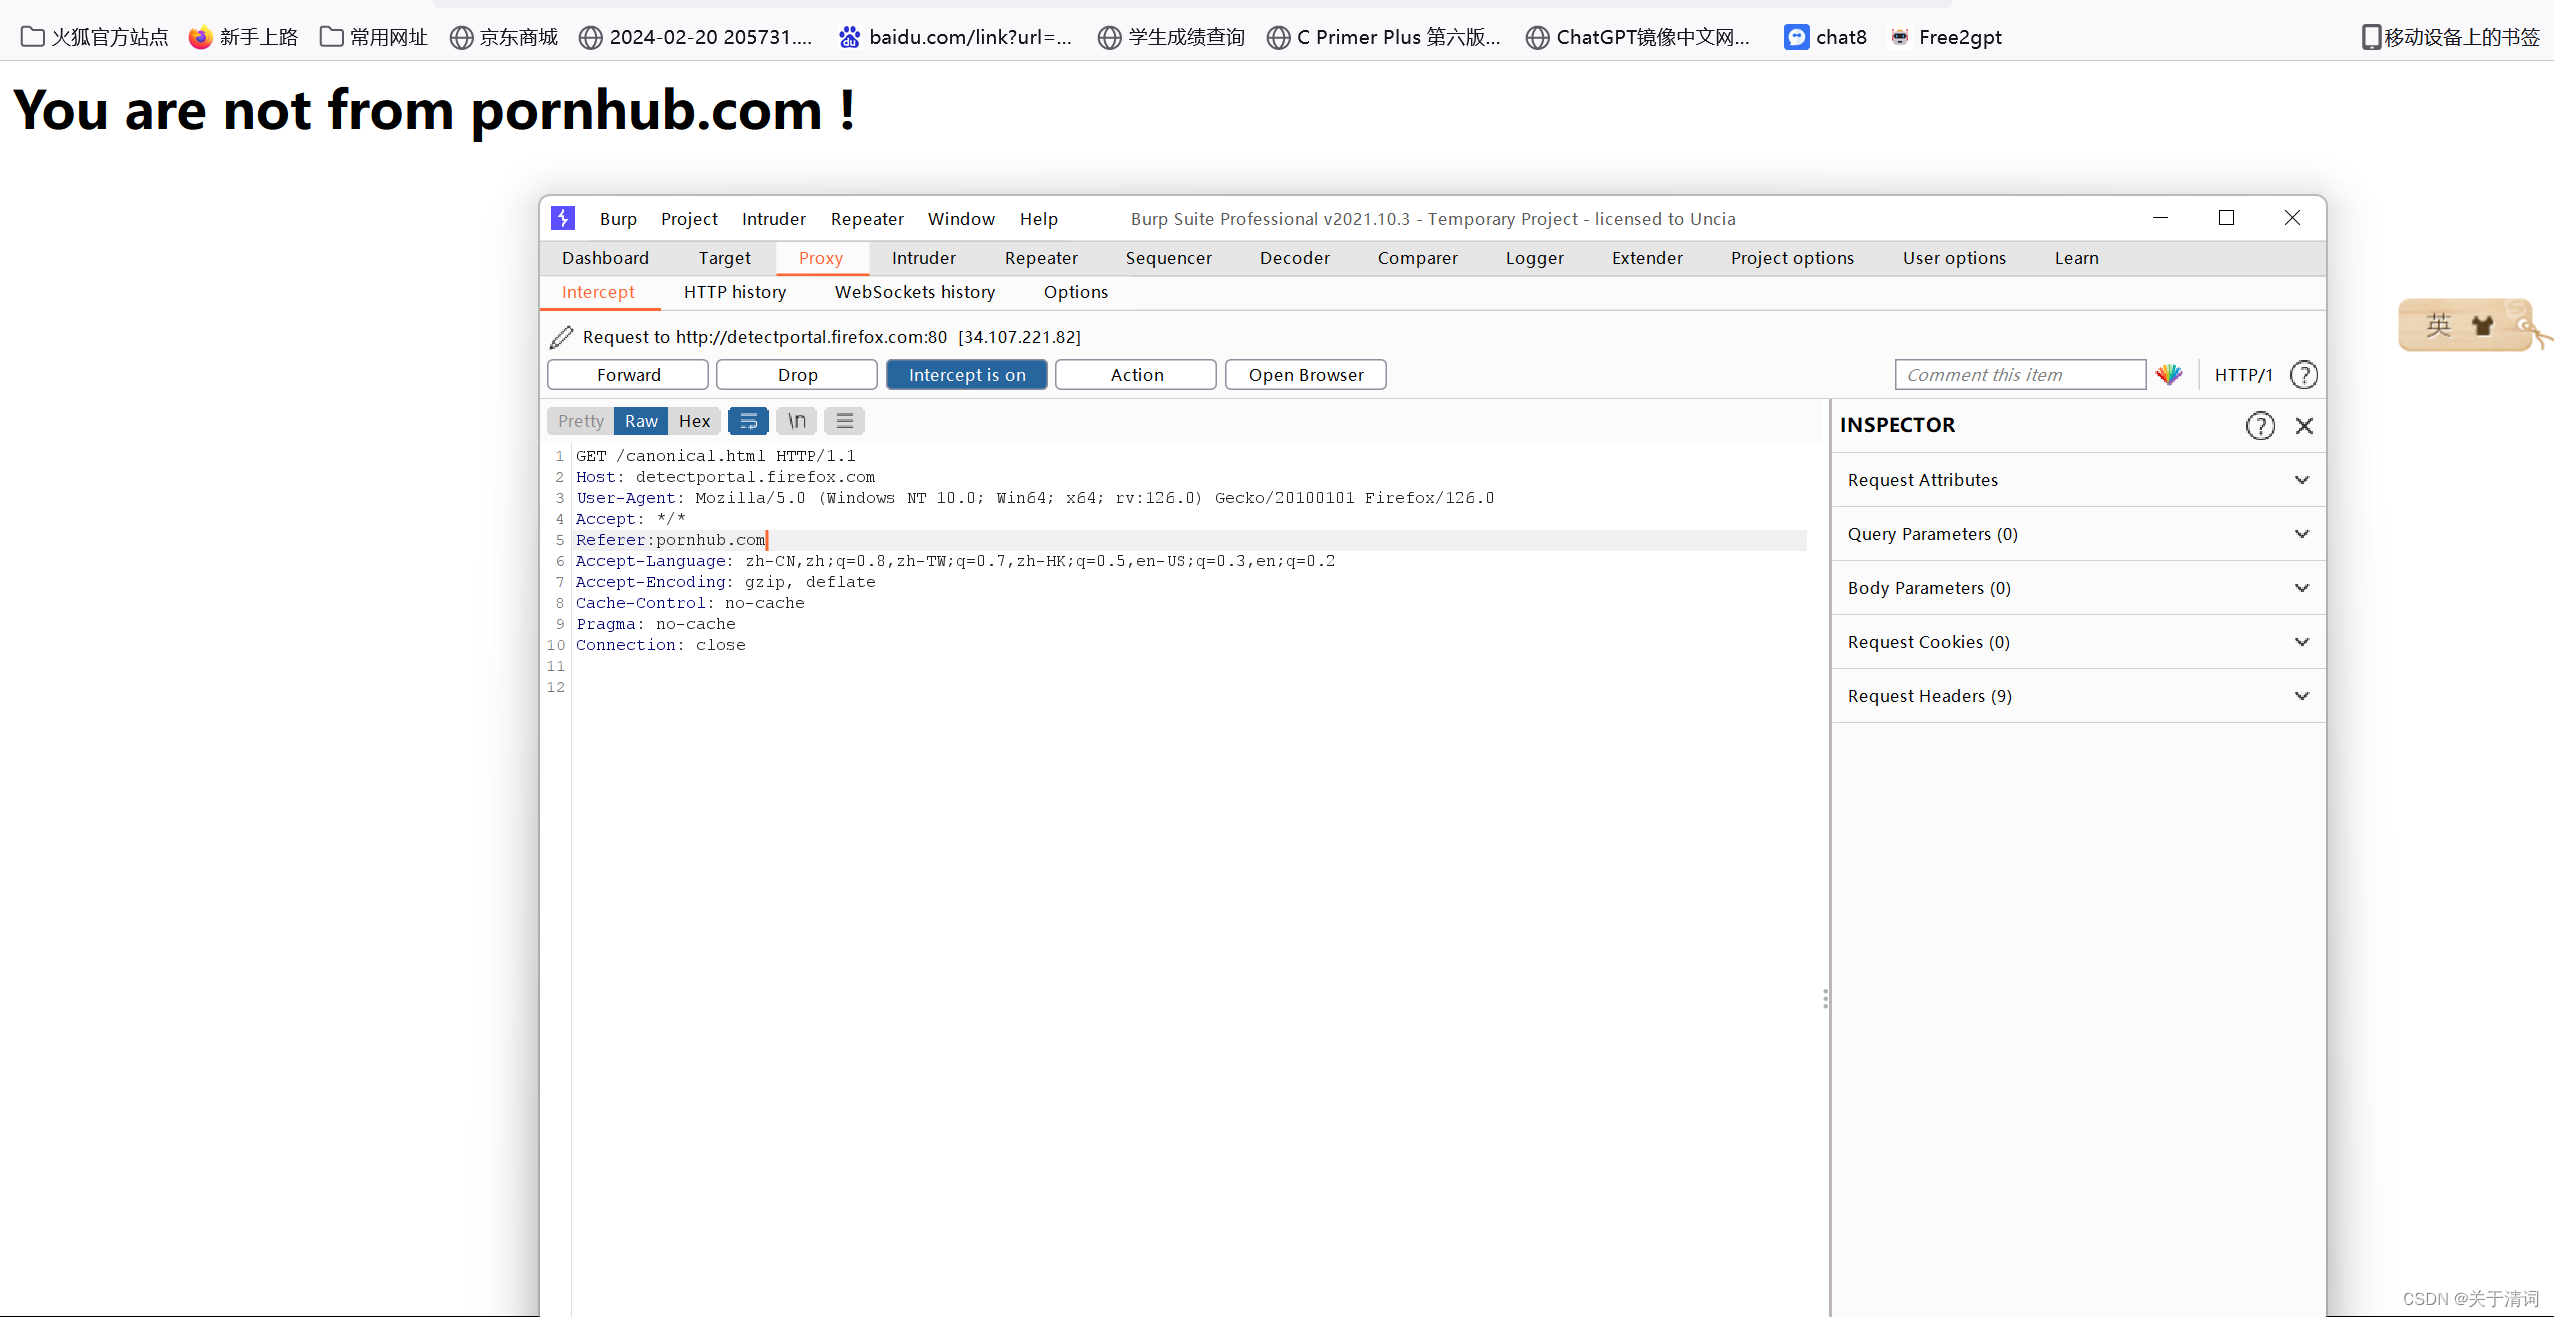
Task: Switch editor view to Pretty
Action: coord(580,421)
